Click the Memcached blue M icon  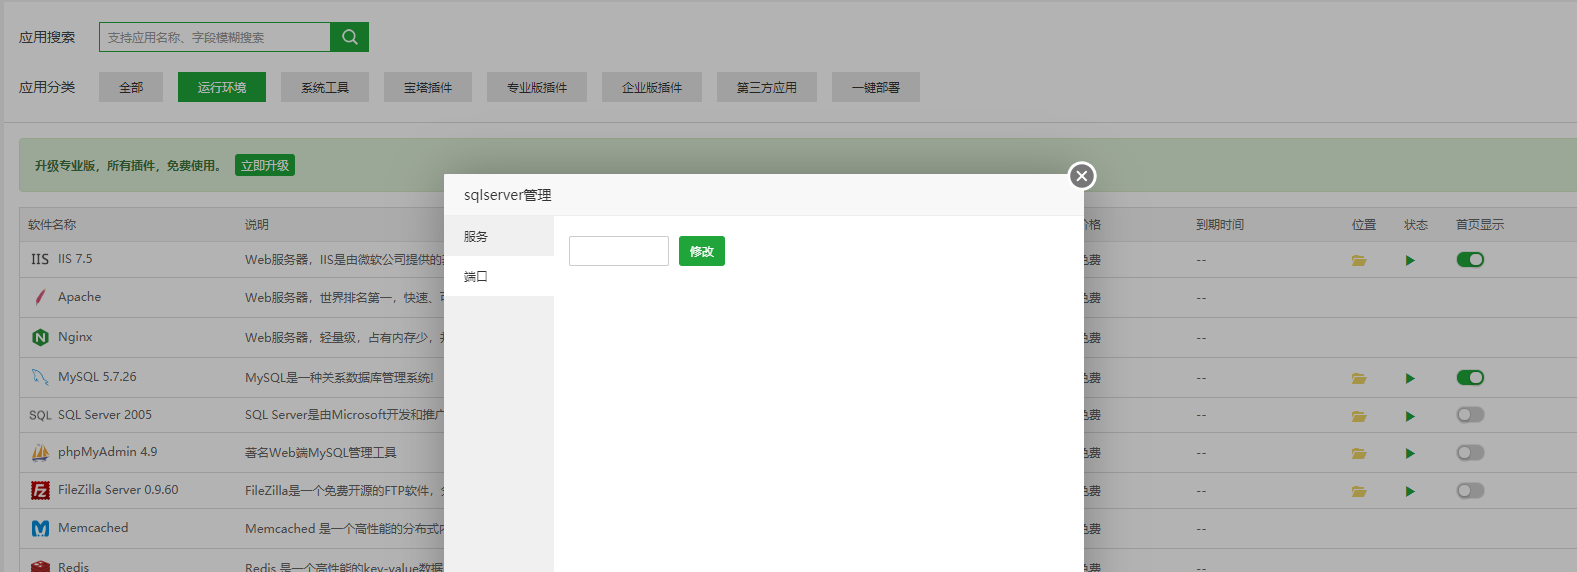click(x=40, y=528)
